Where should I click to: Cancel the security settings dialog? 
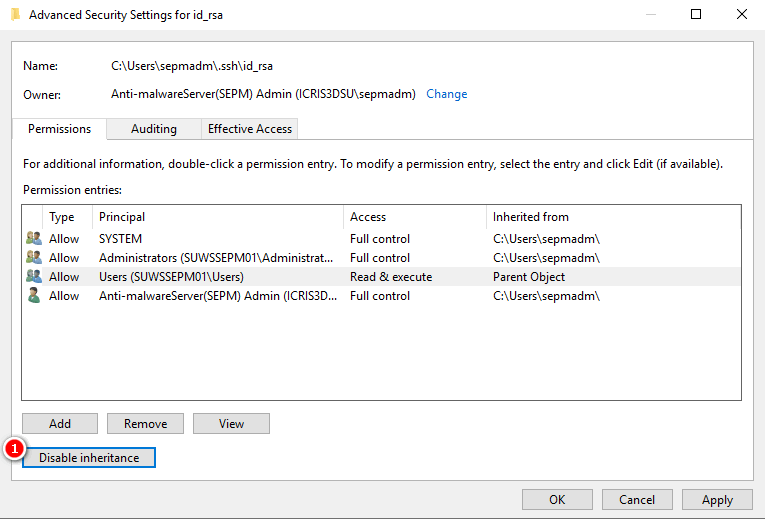(637, 499)
